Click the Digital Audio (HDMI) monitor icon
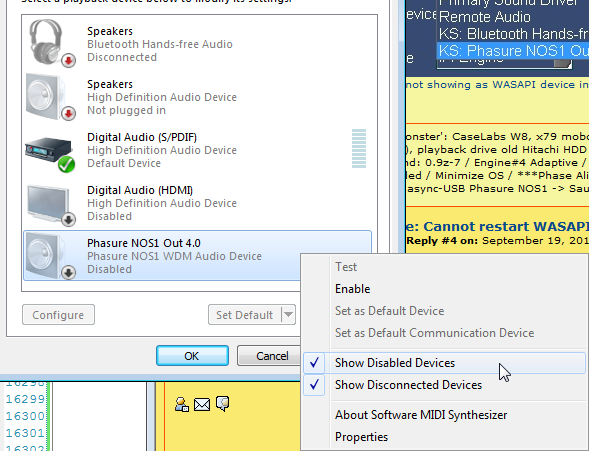589x451 pixels. tap(51, 205)
